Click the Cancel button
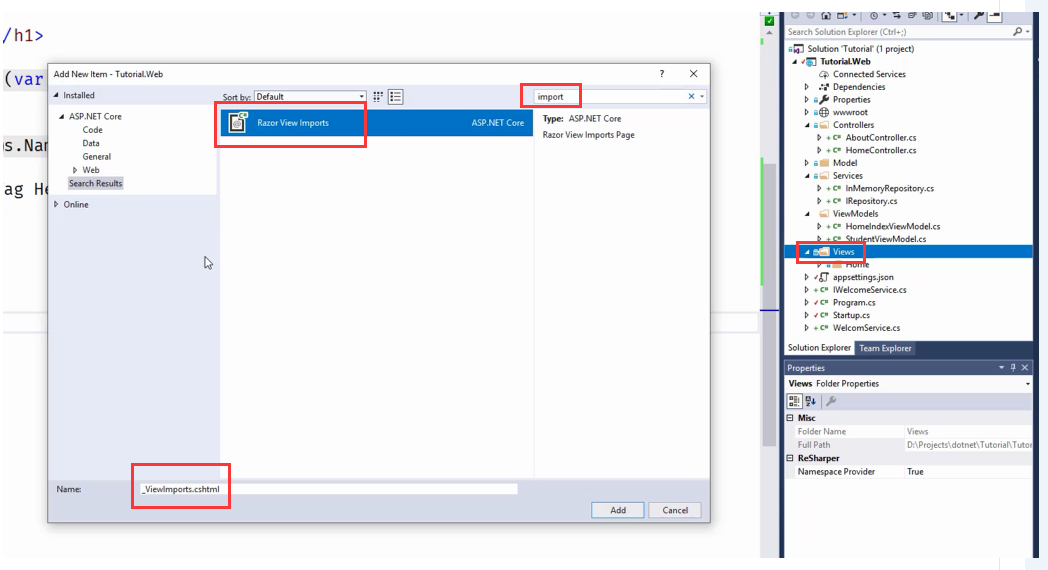The image size is (1048, 570). (674, 510)
